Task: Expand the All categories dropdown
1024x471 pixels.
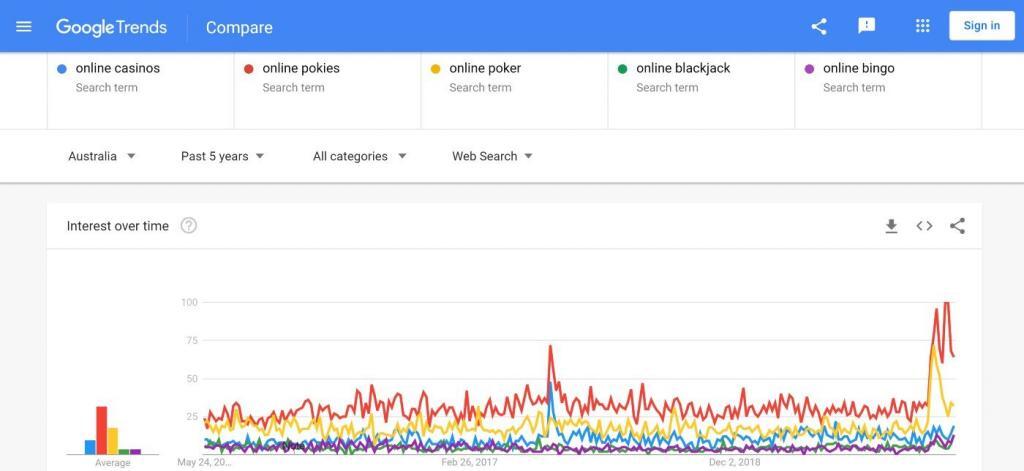Action: point(360,156)
